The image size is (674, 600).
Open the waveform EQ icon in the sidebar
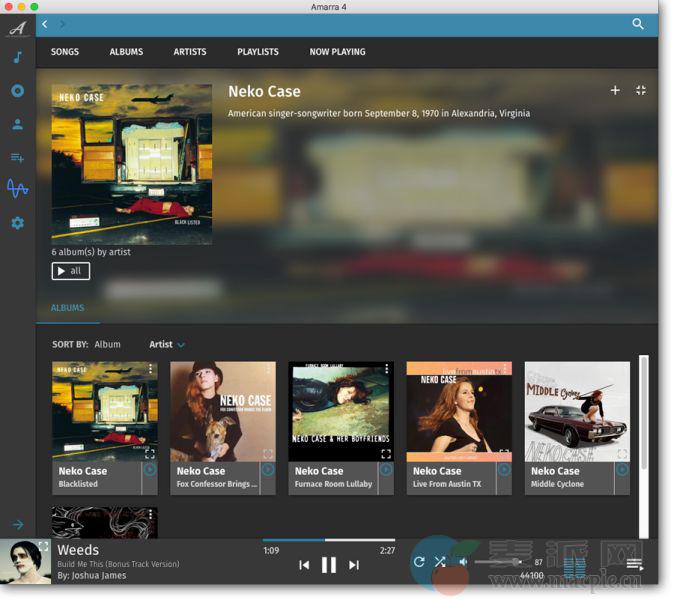17,188
